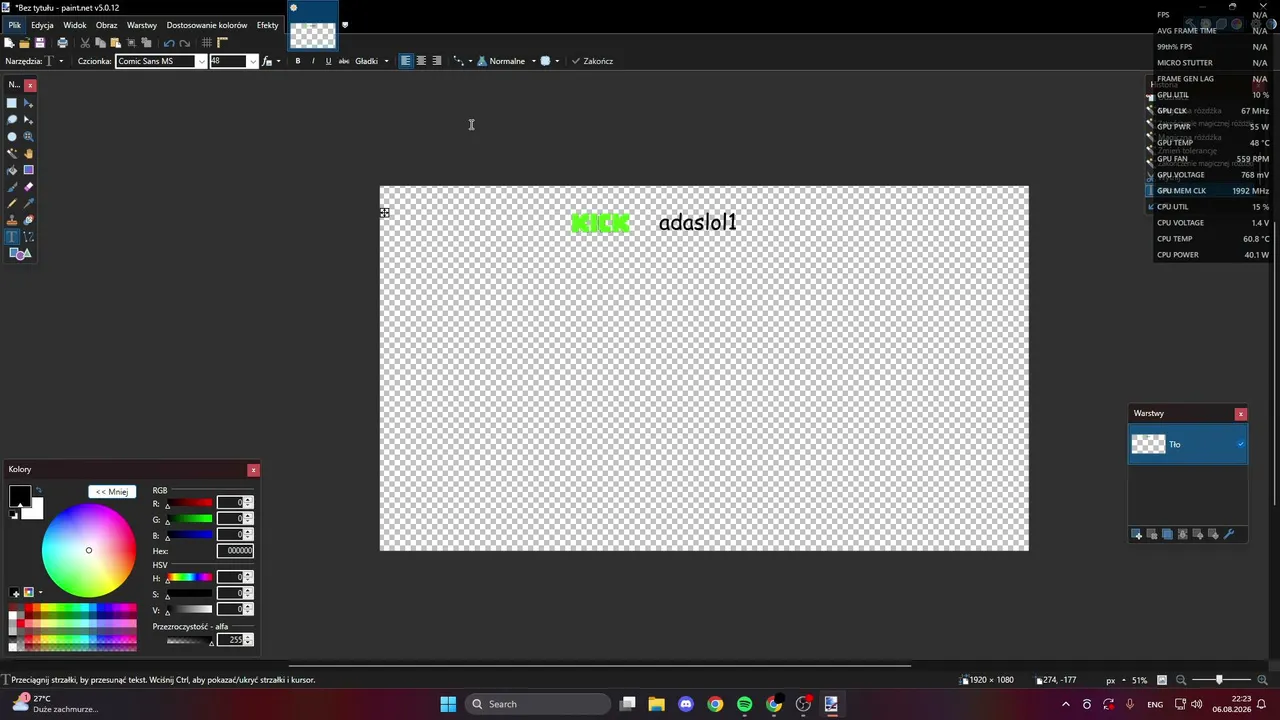Open the Obraz menu
Viewport: 1280px width, 720px height.
coord(107,25)
